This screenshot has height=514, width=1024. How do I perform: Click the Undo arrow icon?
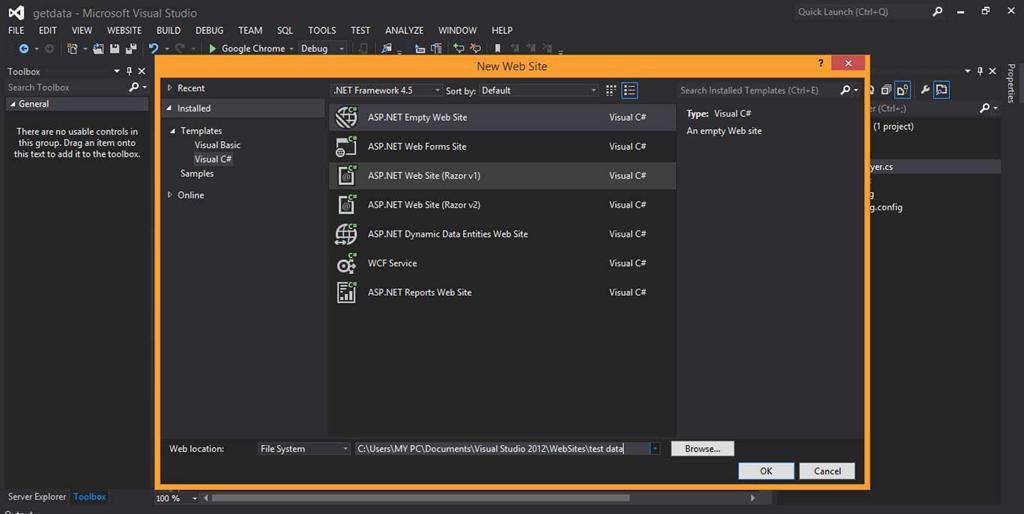153,48
